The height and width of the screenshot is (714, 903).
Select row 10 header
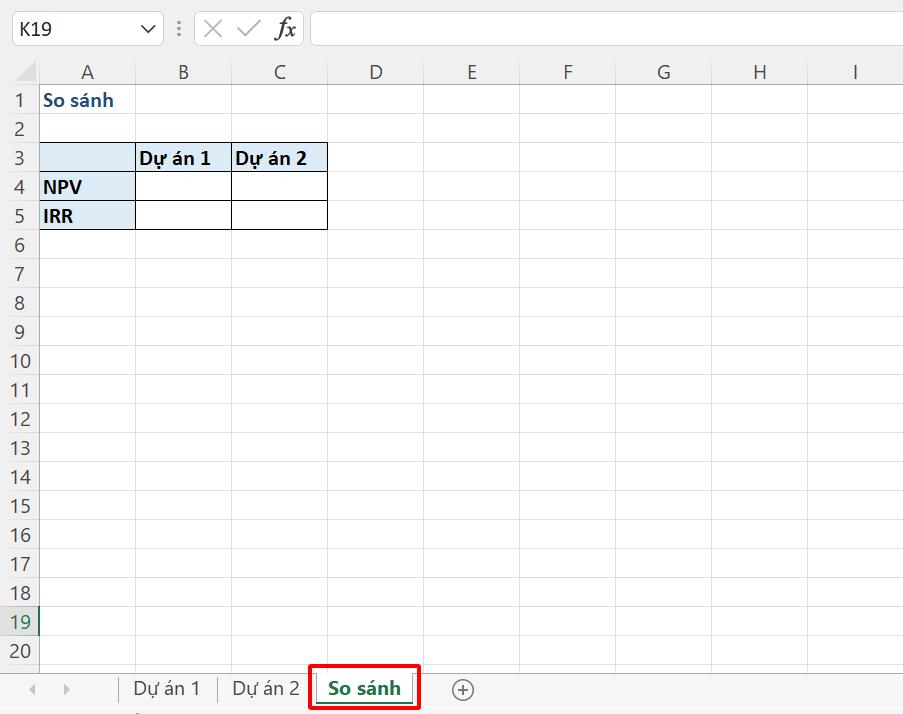pyautogui.click(x=20, y=361)
